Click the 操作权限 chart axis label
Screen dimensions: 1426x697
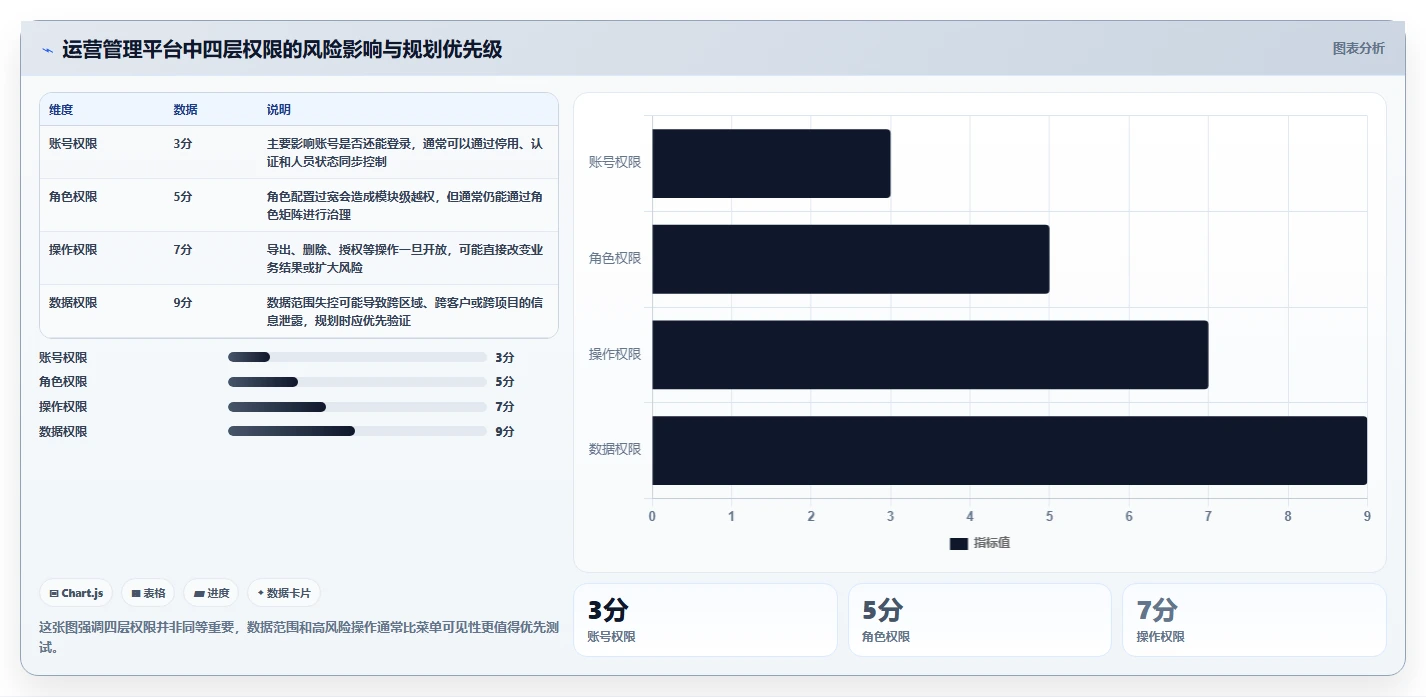pos(615,354)
